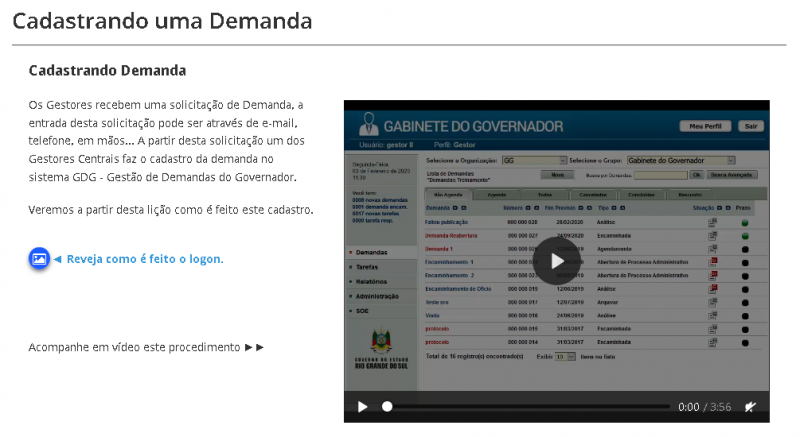This screenshot has height=437, width=800.
Task: Click 'Sair' button in video preview
Action: [751, 126]
